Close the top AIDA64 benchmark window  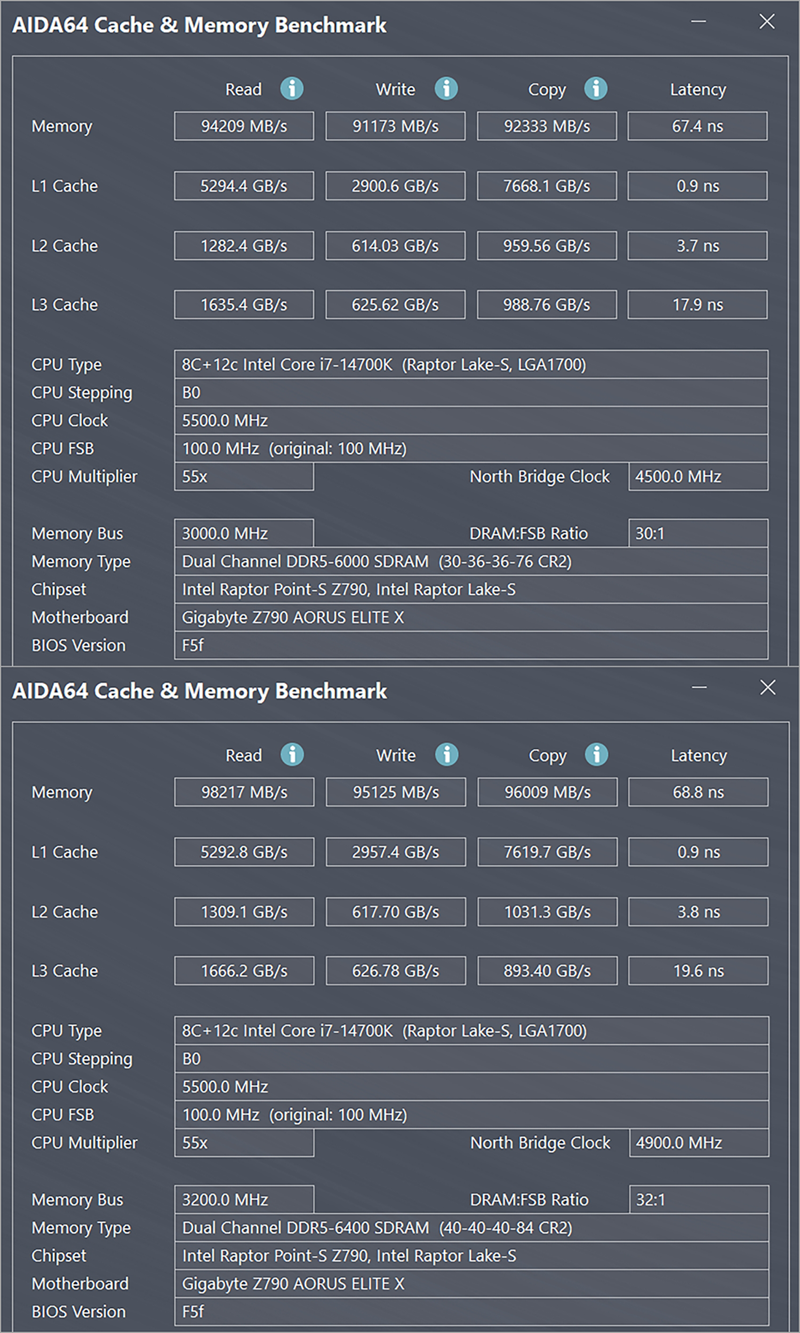pos(767,22)
